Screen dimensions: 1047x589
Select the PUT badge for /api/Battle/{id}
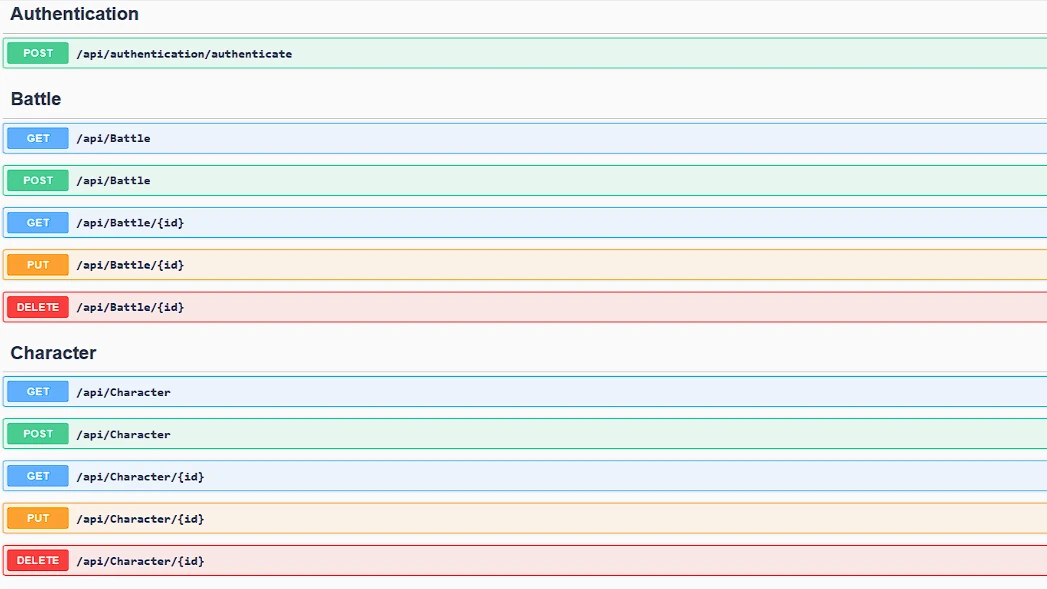[x=38, y=265]
